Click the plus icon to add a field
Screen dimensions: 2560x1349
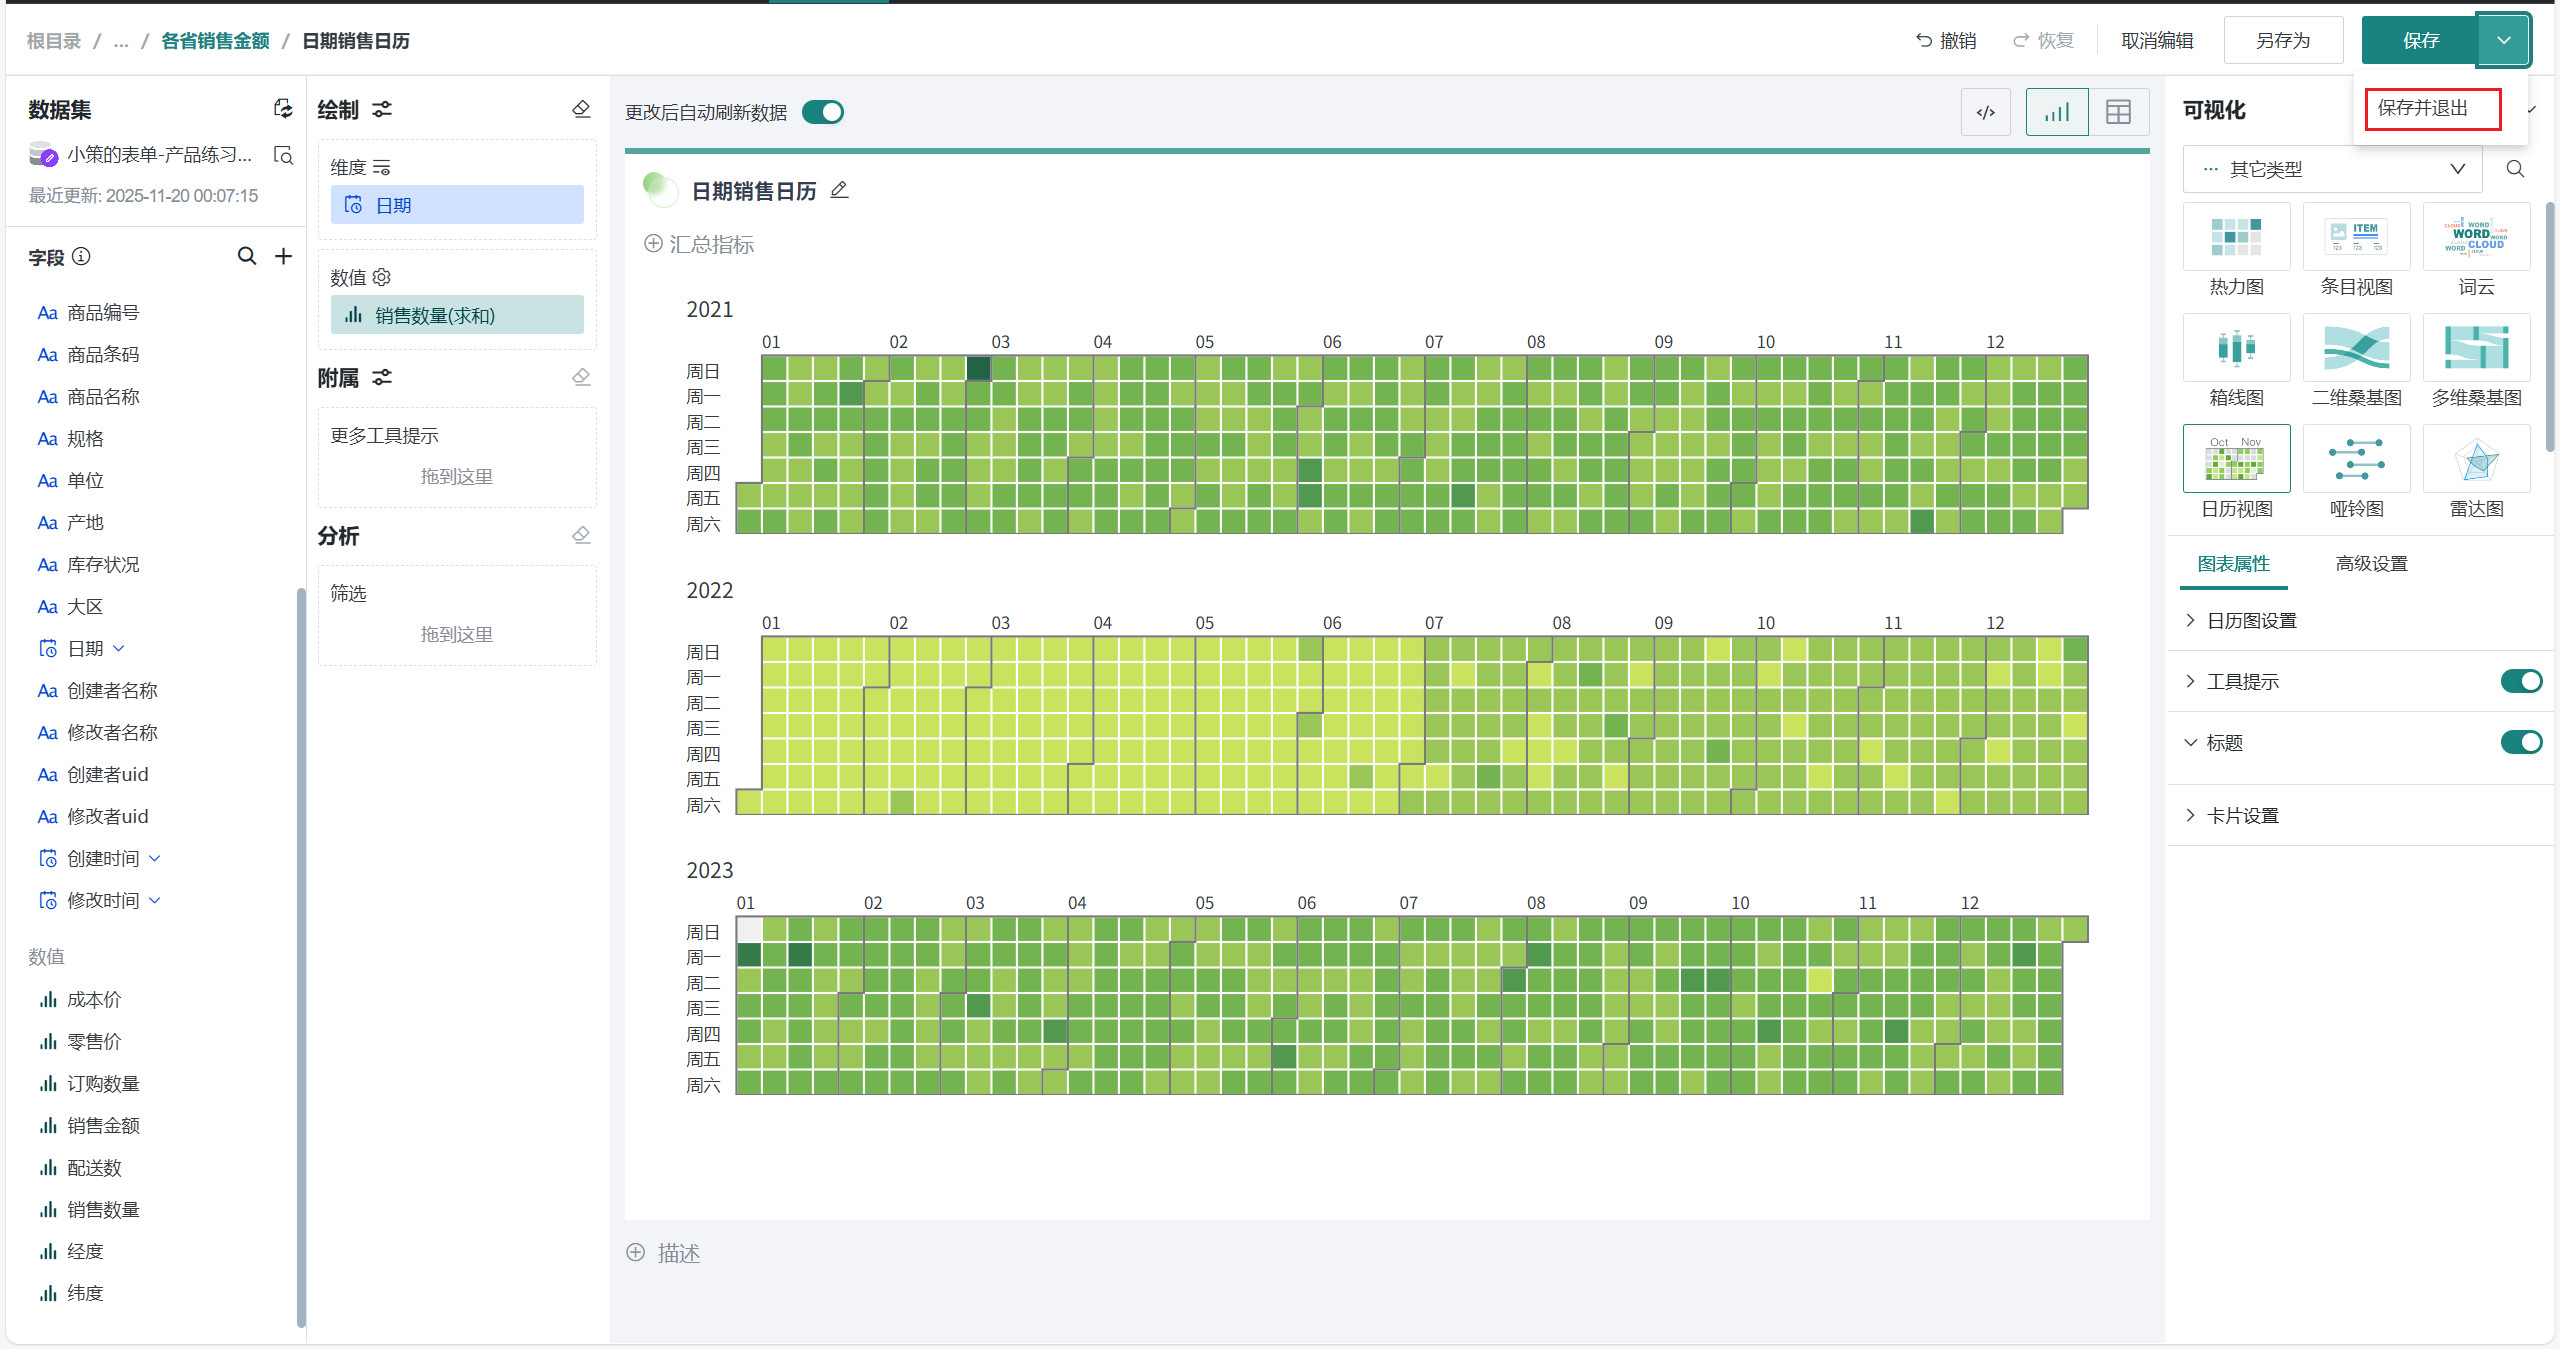[x=284, y=256]
